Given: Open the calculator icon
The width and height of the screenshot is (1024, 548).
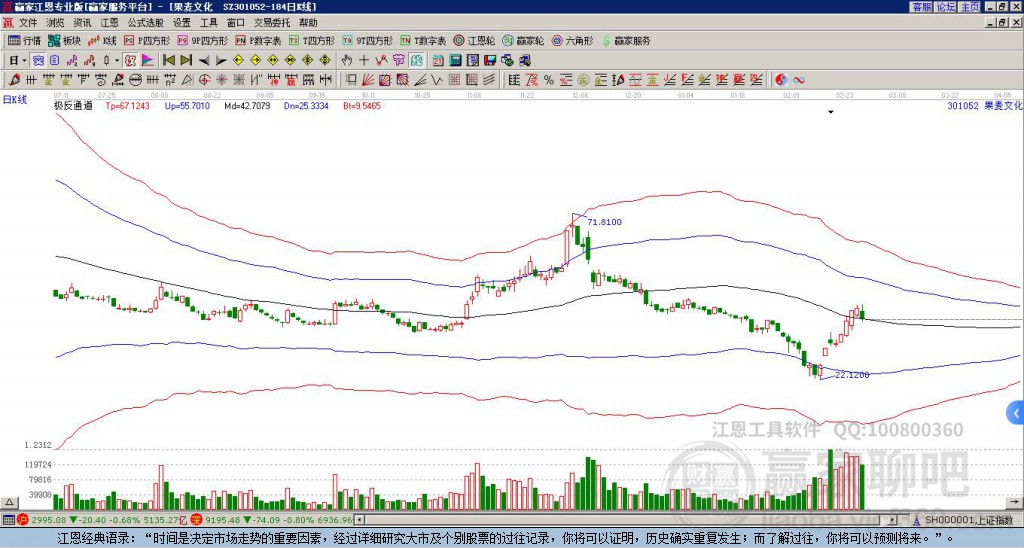Looking at the screenshot, I should coord(456,61).
